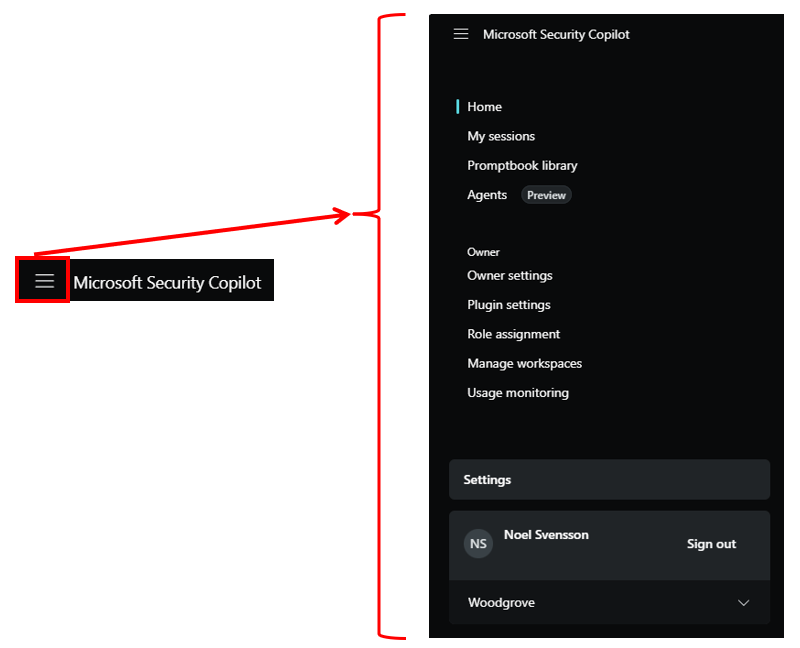The image size is (800, 648).
Task: Click the NS user avatar
Action: pos(478,544)
